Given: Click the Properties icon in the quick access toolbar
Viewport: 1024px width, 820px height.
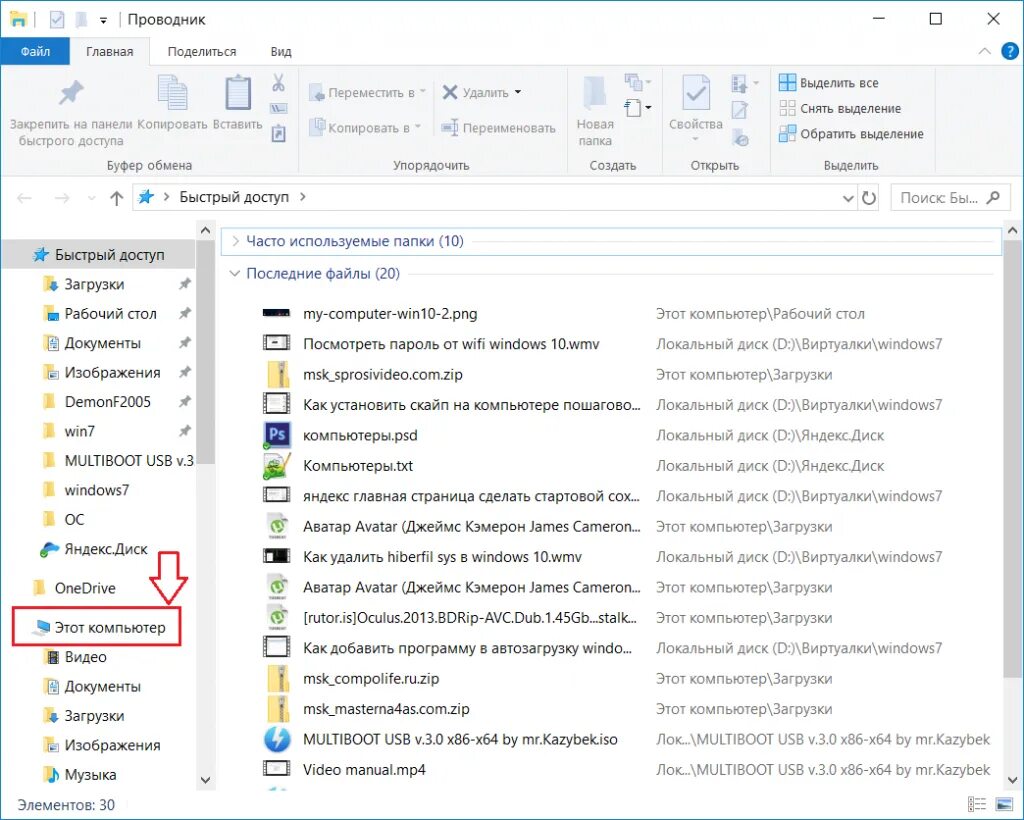Looking at the screenshot, I should click(x=57, y=20).
